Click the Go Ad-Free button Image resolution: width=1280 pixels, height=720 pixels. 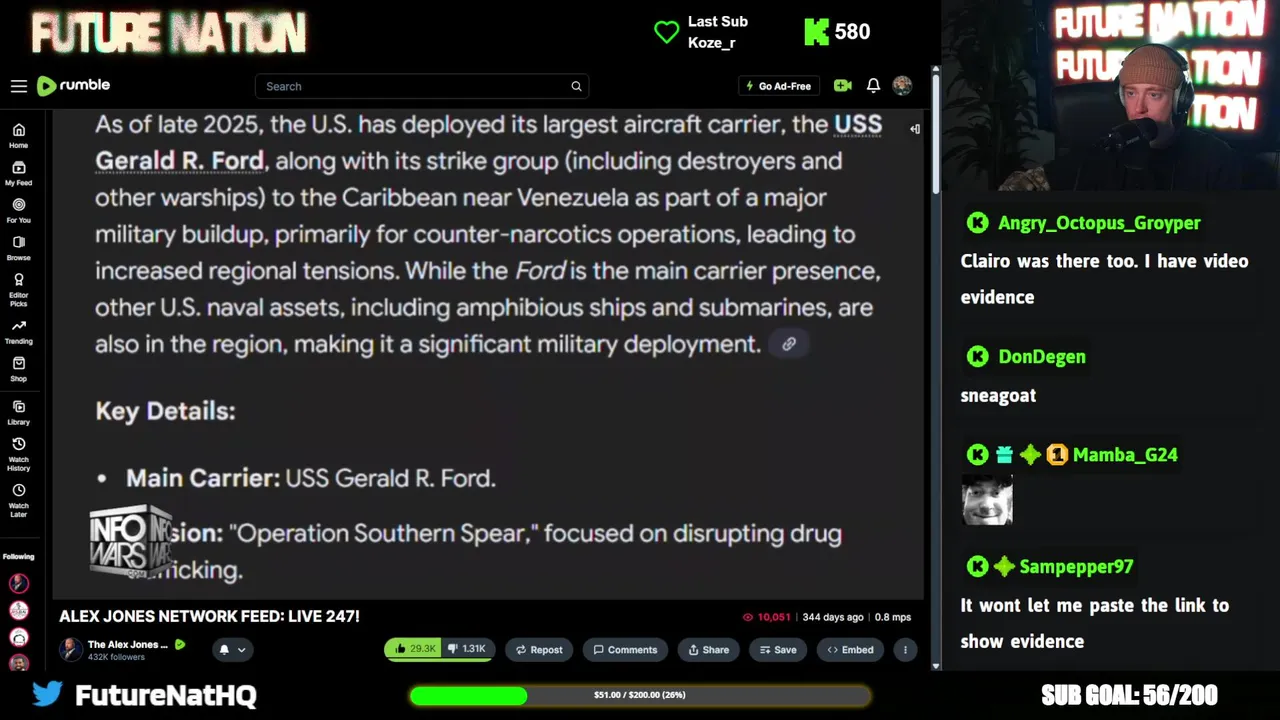pos(778,86)
